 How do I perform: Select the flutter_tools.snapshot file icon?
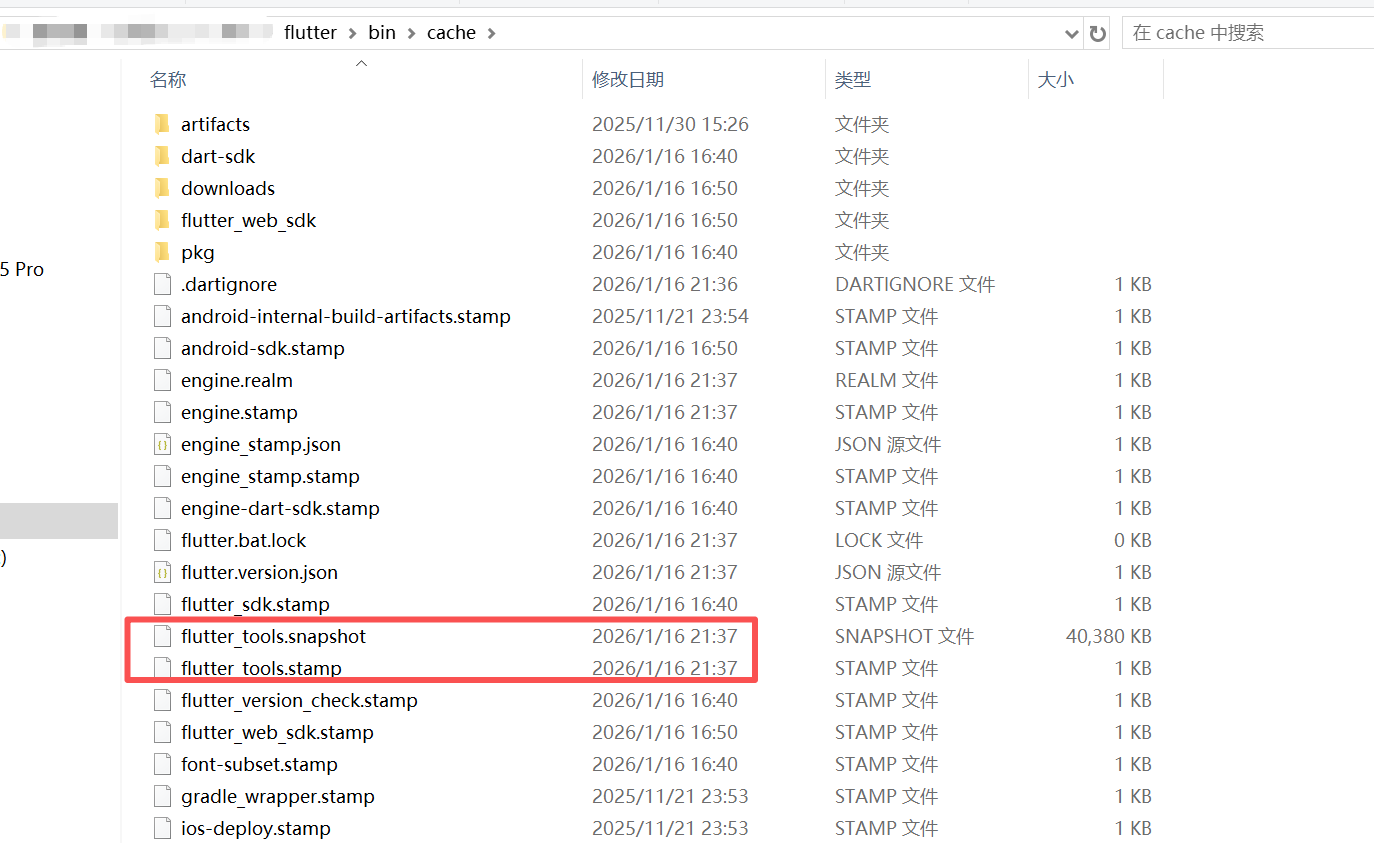162,636
